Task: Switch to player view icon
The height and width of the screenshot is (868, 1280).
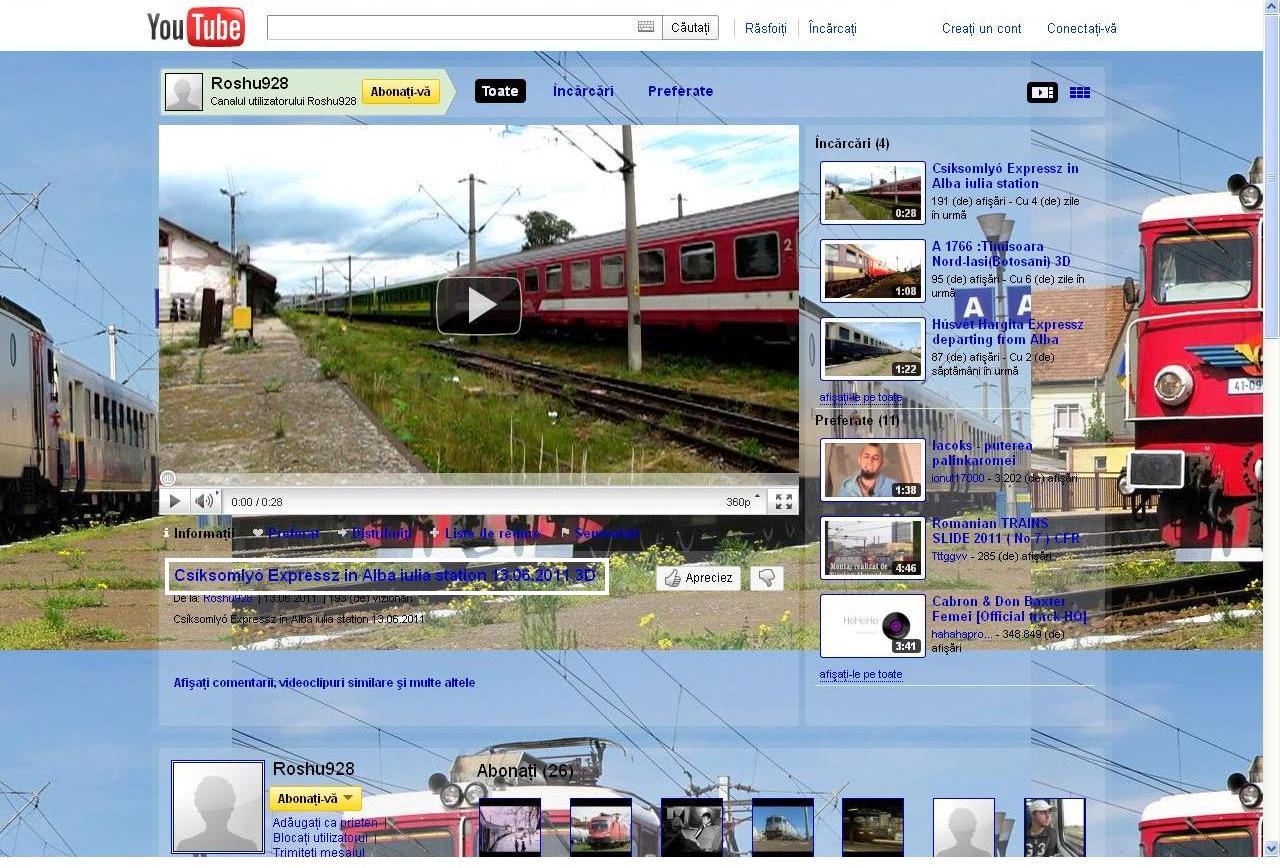Action: (x=1042, y=92)
